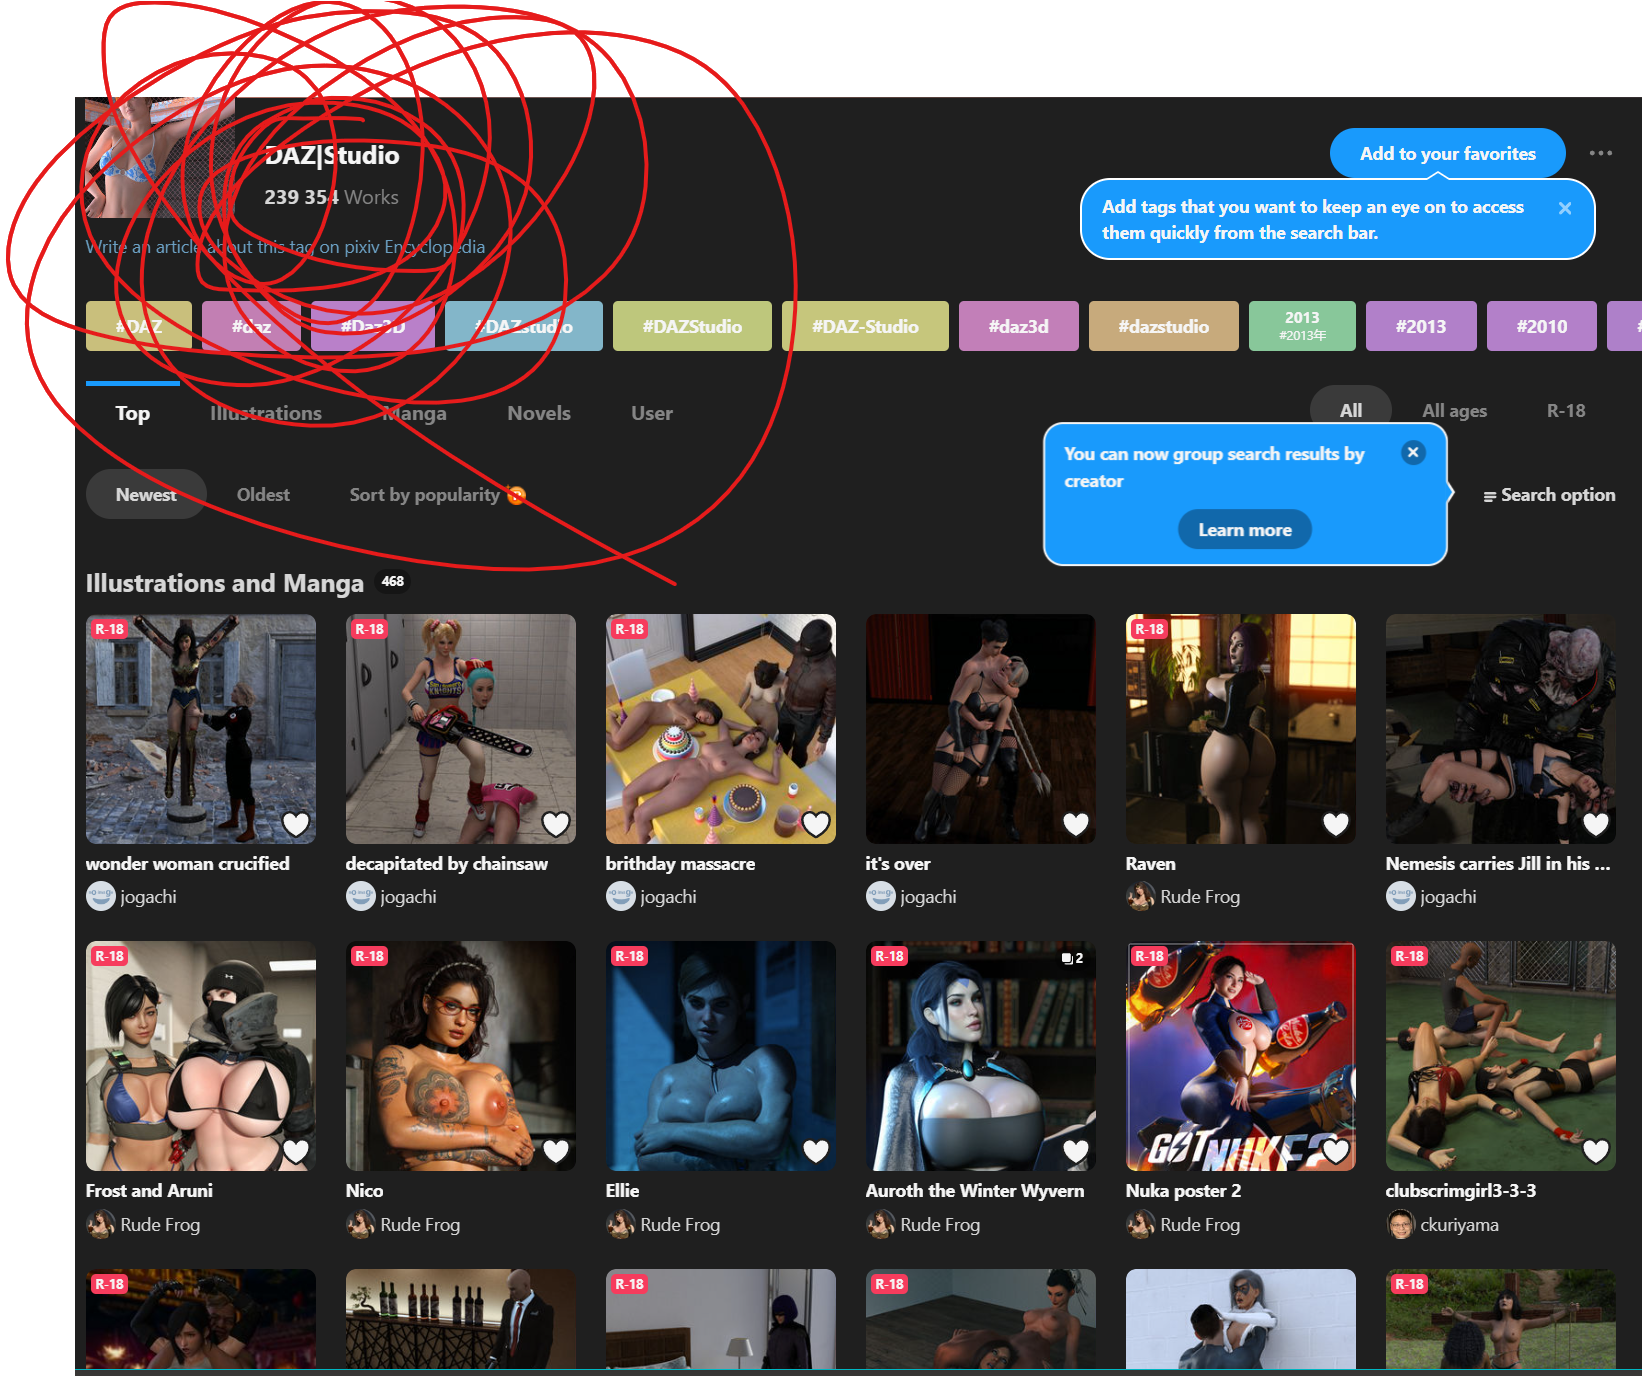1642x1376 pixels.
Task: Click the multi-page '2' badge on Auroth
Action: pyautogui.click(x=1073, y=958)
